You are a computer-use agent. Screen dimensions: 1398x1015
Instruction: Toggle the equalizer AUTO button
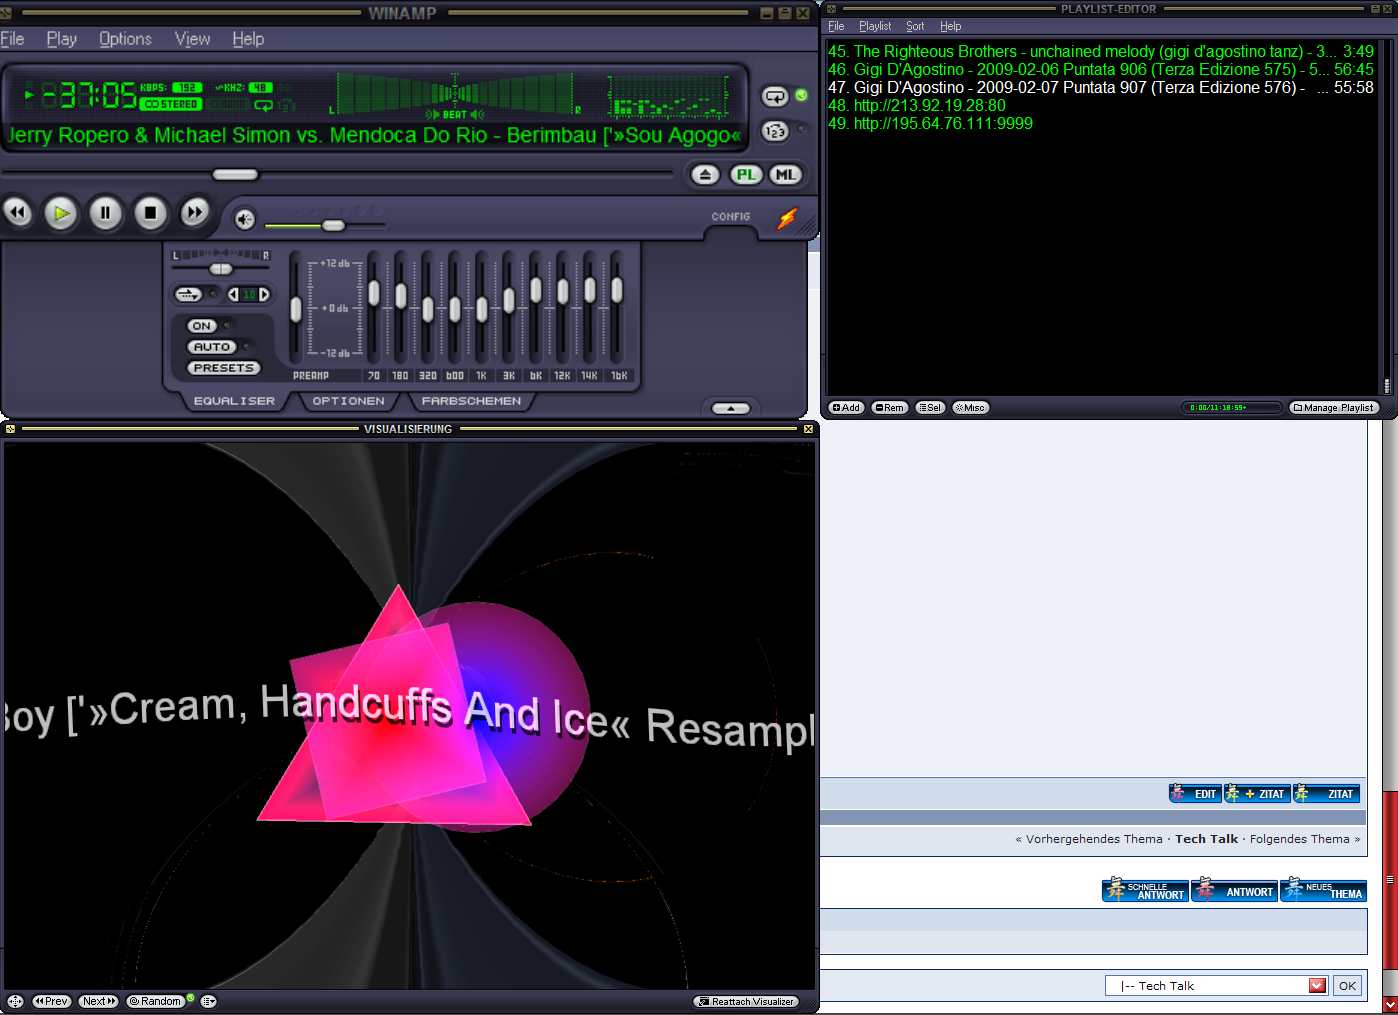click(x=212, y=347)
